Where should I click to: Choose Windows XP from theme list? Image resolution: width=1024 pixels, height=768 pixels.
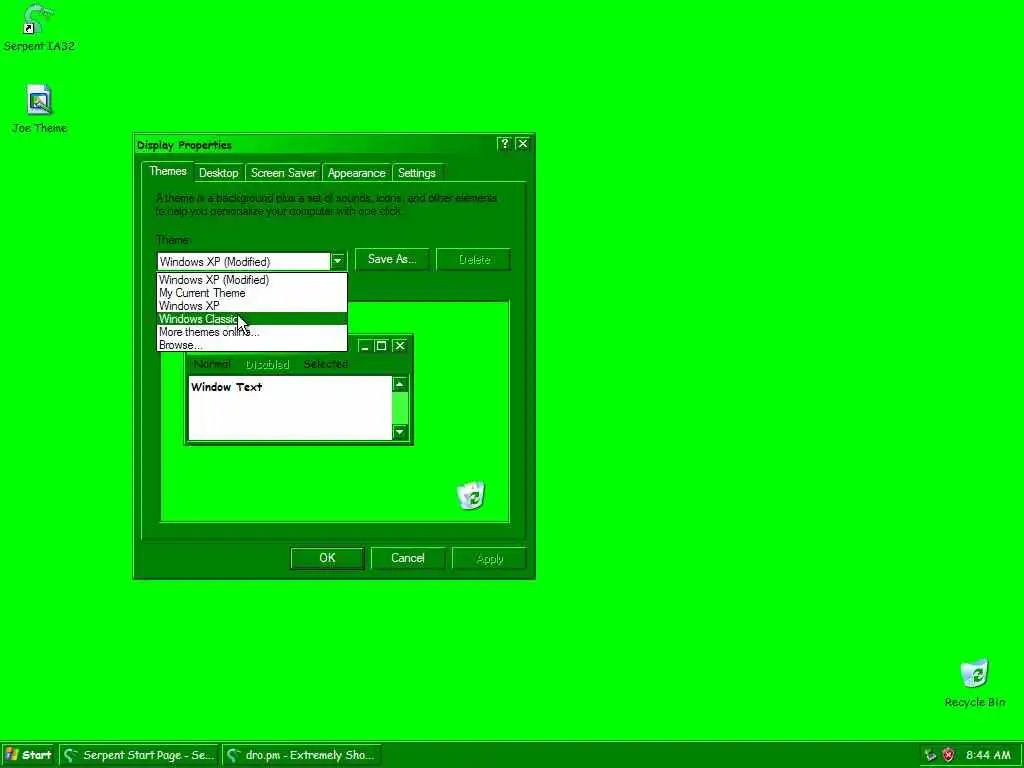(x=252, y=306)
